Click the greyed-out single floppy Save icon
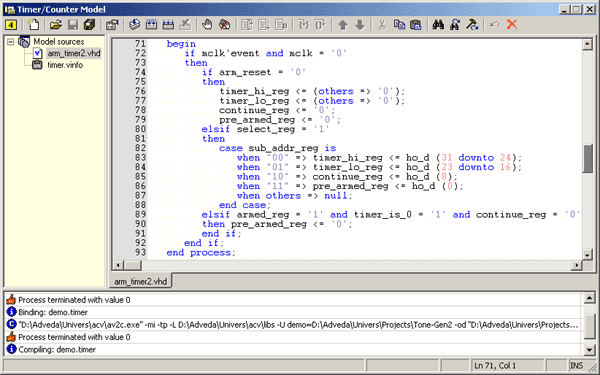 (x=73, y=25)
